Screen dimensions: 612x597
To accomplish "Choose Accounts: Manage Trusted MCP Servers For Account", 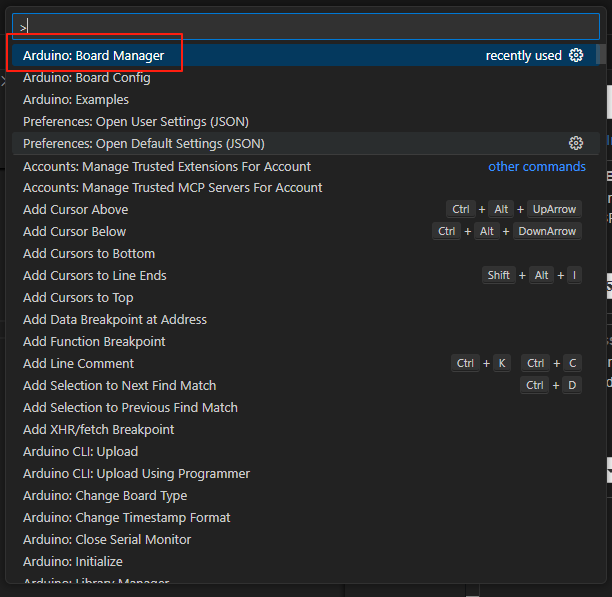I will pos(306,188).
